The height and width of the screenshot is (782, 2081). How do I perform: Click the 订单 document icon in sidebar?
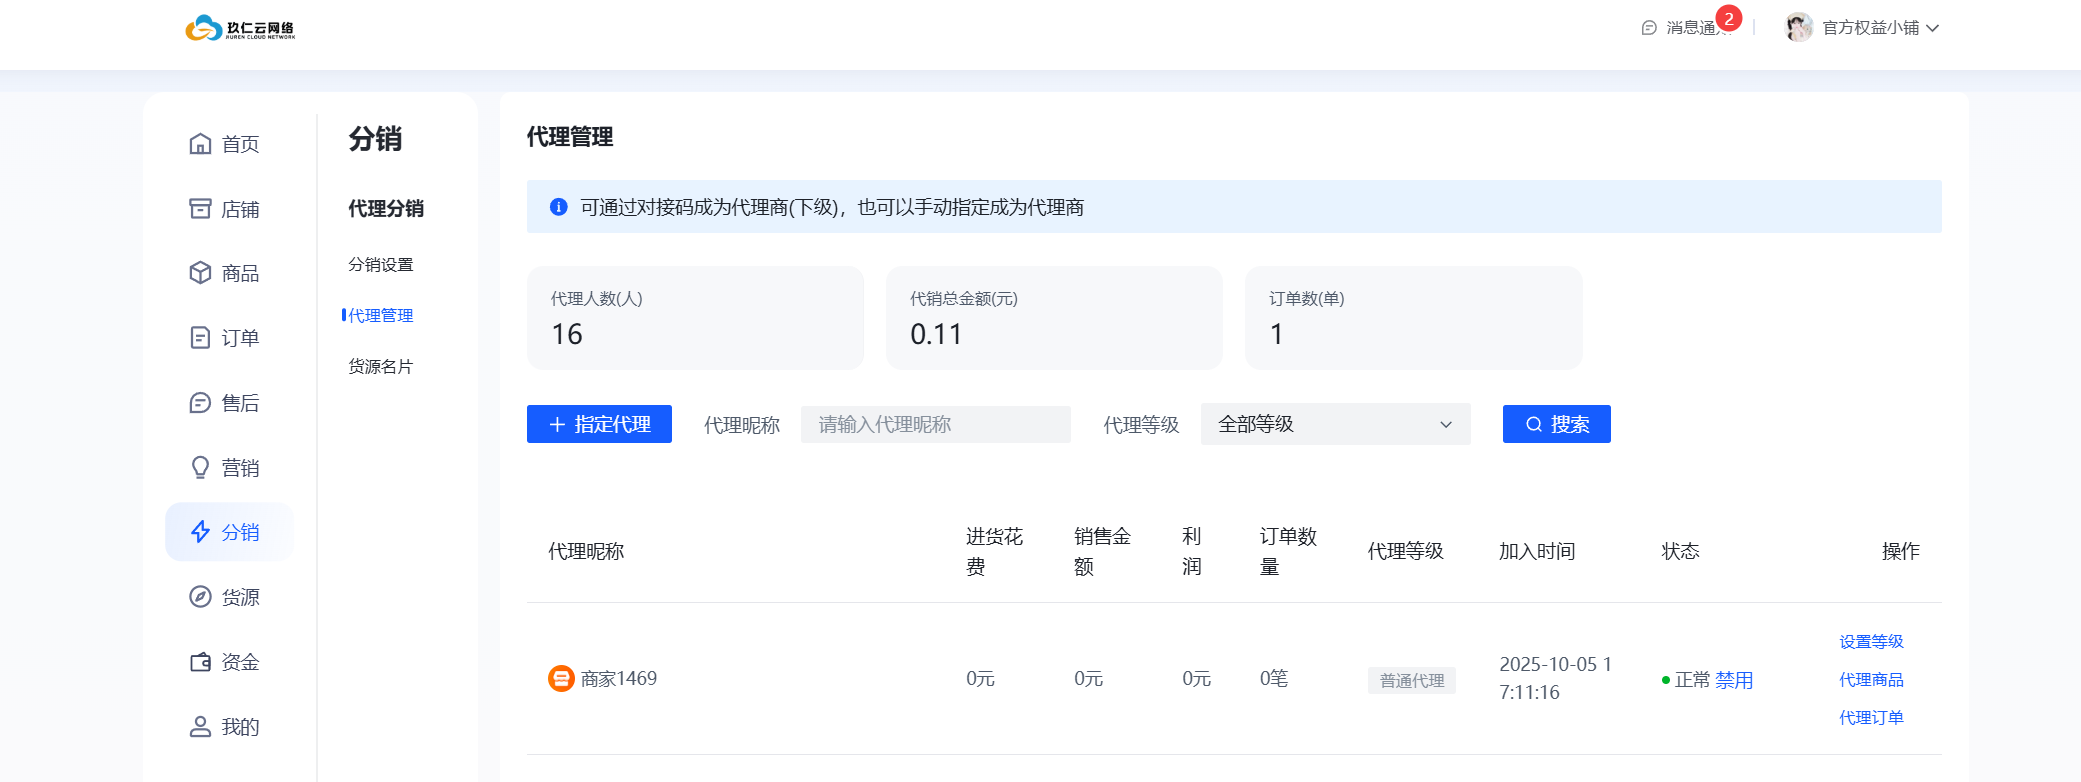pyautogui.click(x=200, y=338)
